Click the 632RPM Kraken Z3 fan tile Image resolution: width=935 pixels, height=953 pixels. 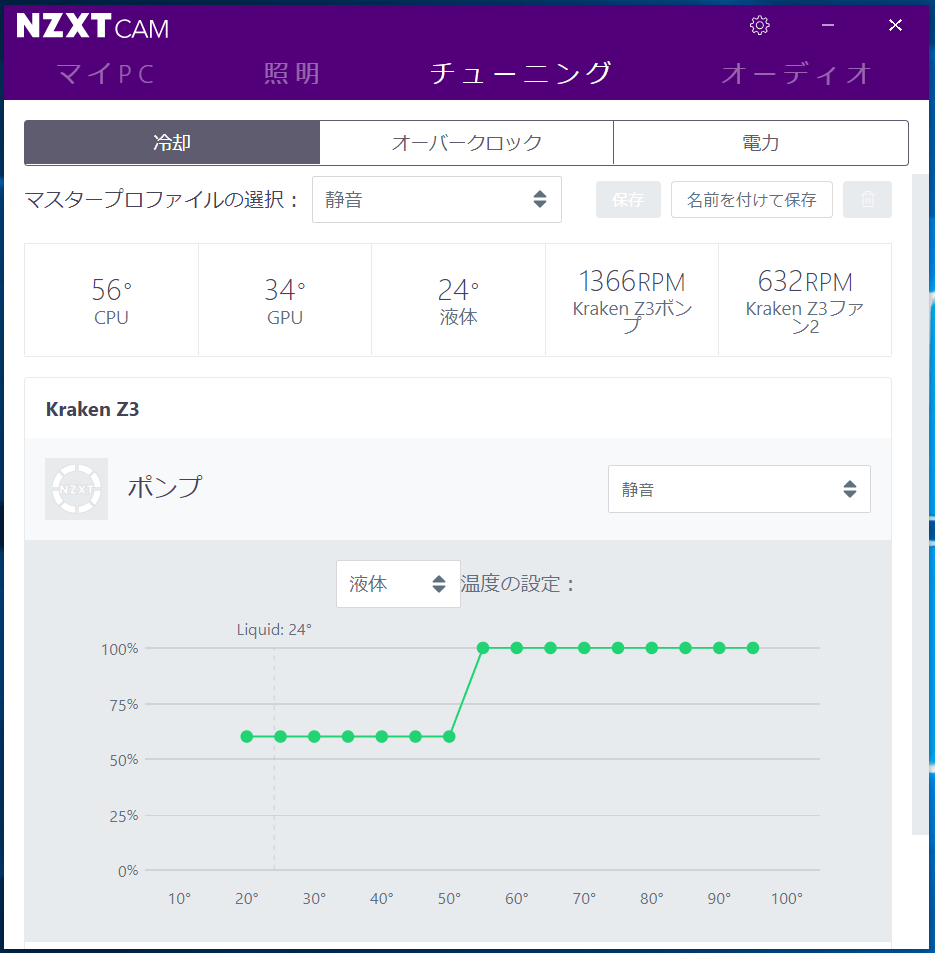(x=805, y=300)
